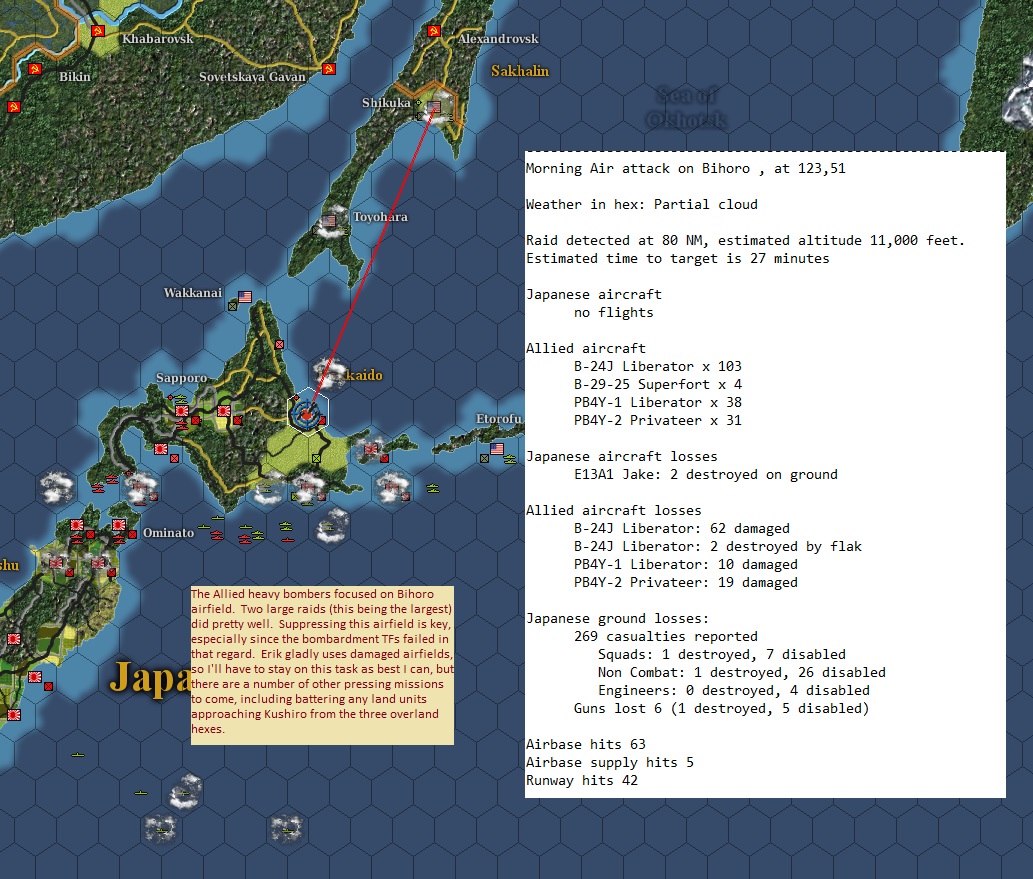Click the Soviet flag at Khabarovsk

point(98,31)
